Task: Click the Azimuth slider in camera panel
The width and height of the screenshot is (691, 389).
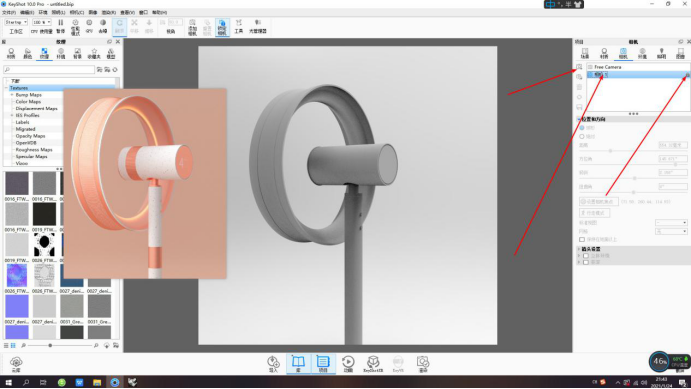Action: click(x=676, y=164)
